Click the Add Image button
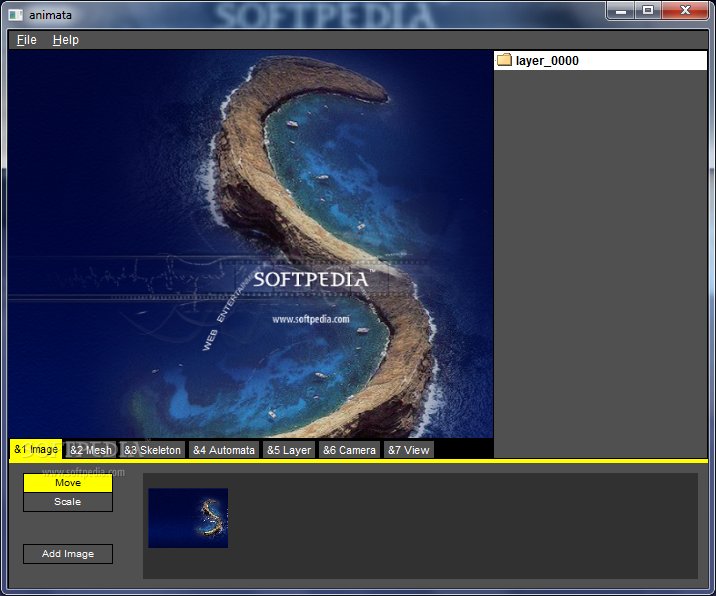716x596 pixels. 68,554
